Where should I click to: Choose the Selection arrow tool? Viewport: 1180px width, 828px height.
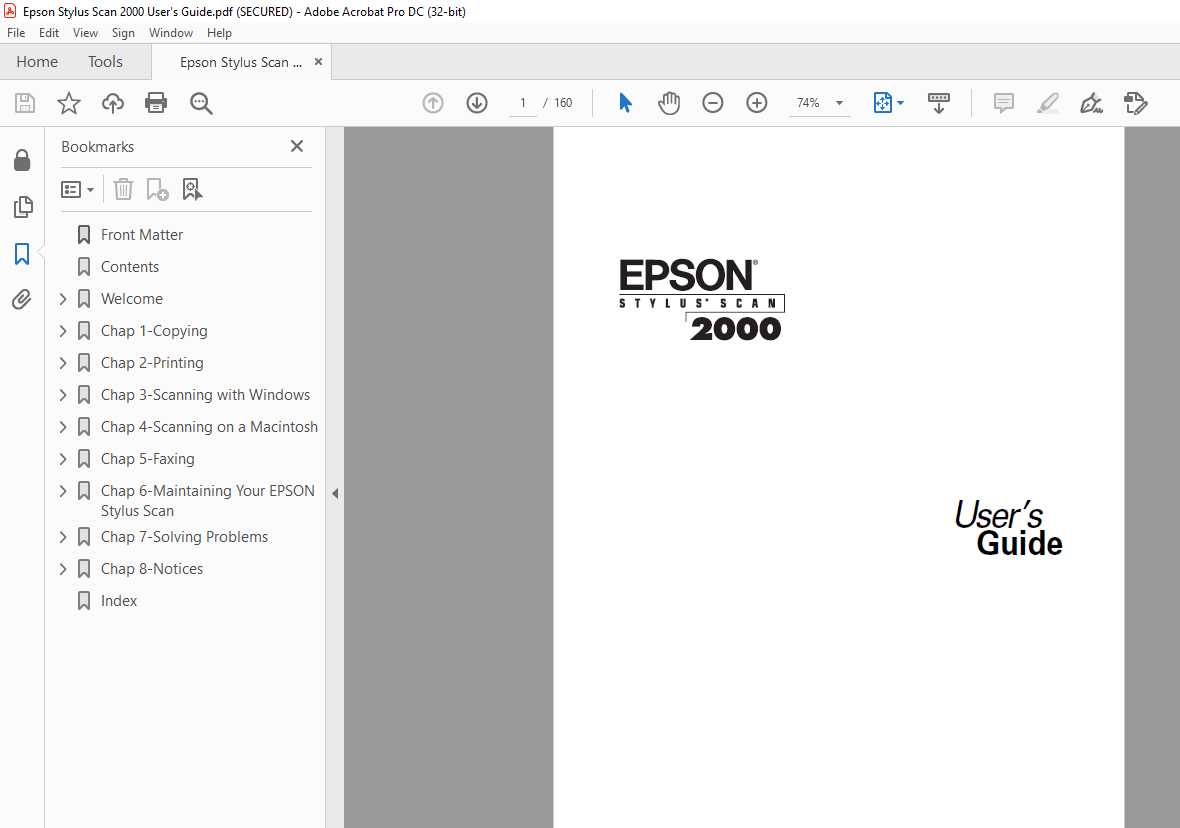[x=625, y=103]
